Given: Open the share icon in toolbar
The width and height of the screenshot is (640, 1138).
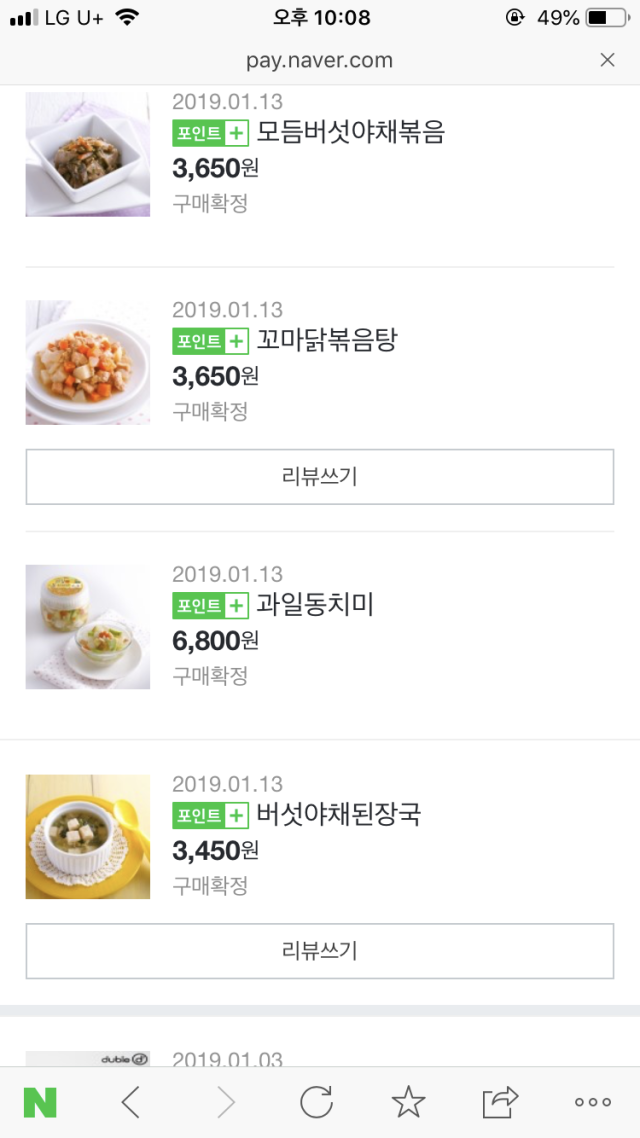Looking at the screenshot, I should (500, 1103).
